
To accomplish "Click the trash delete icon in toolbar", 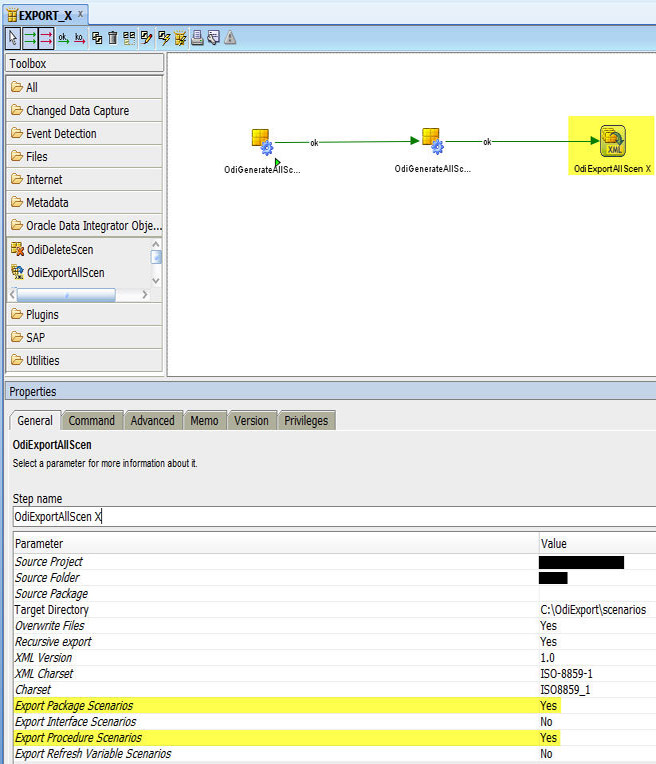I will [113, 38].
